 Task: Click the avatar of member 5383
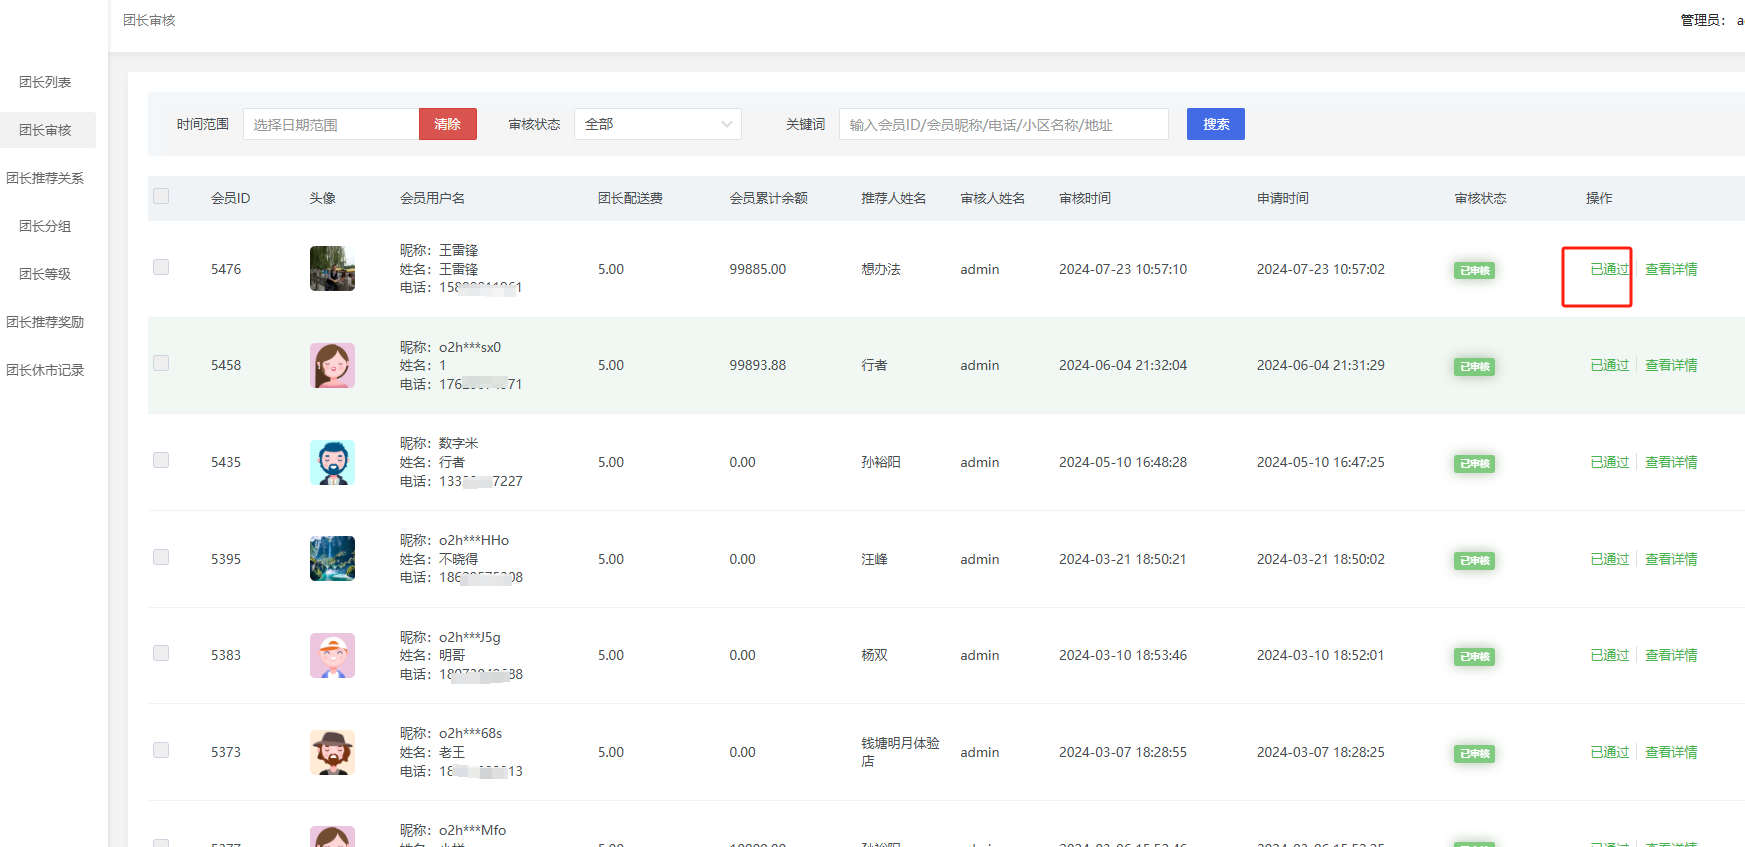point(332,655)
